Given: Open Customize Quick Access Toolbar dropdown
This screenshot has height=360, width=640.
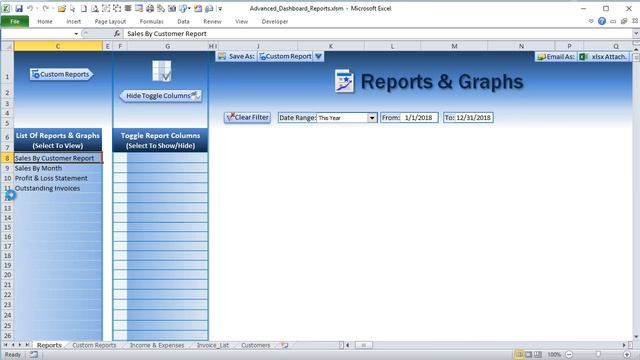Looking at the screenshot, I should [220, 9].
